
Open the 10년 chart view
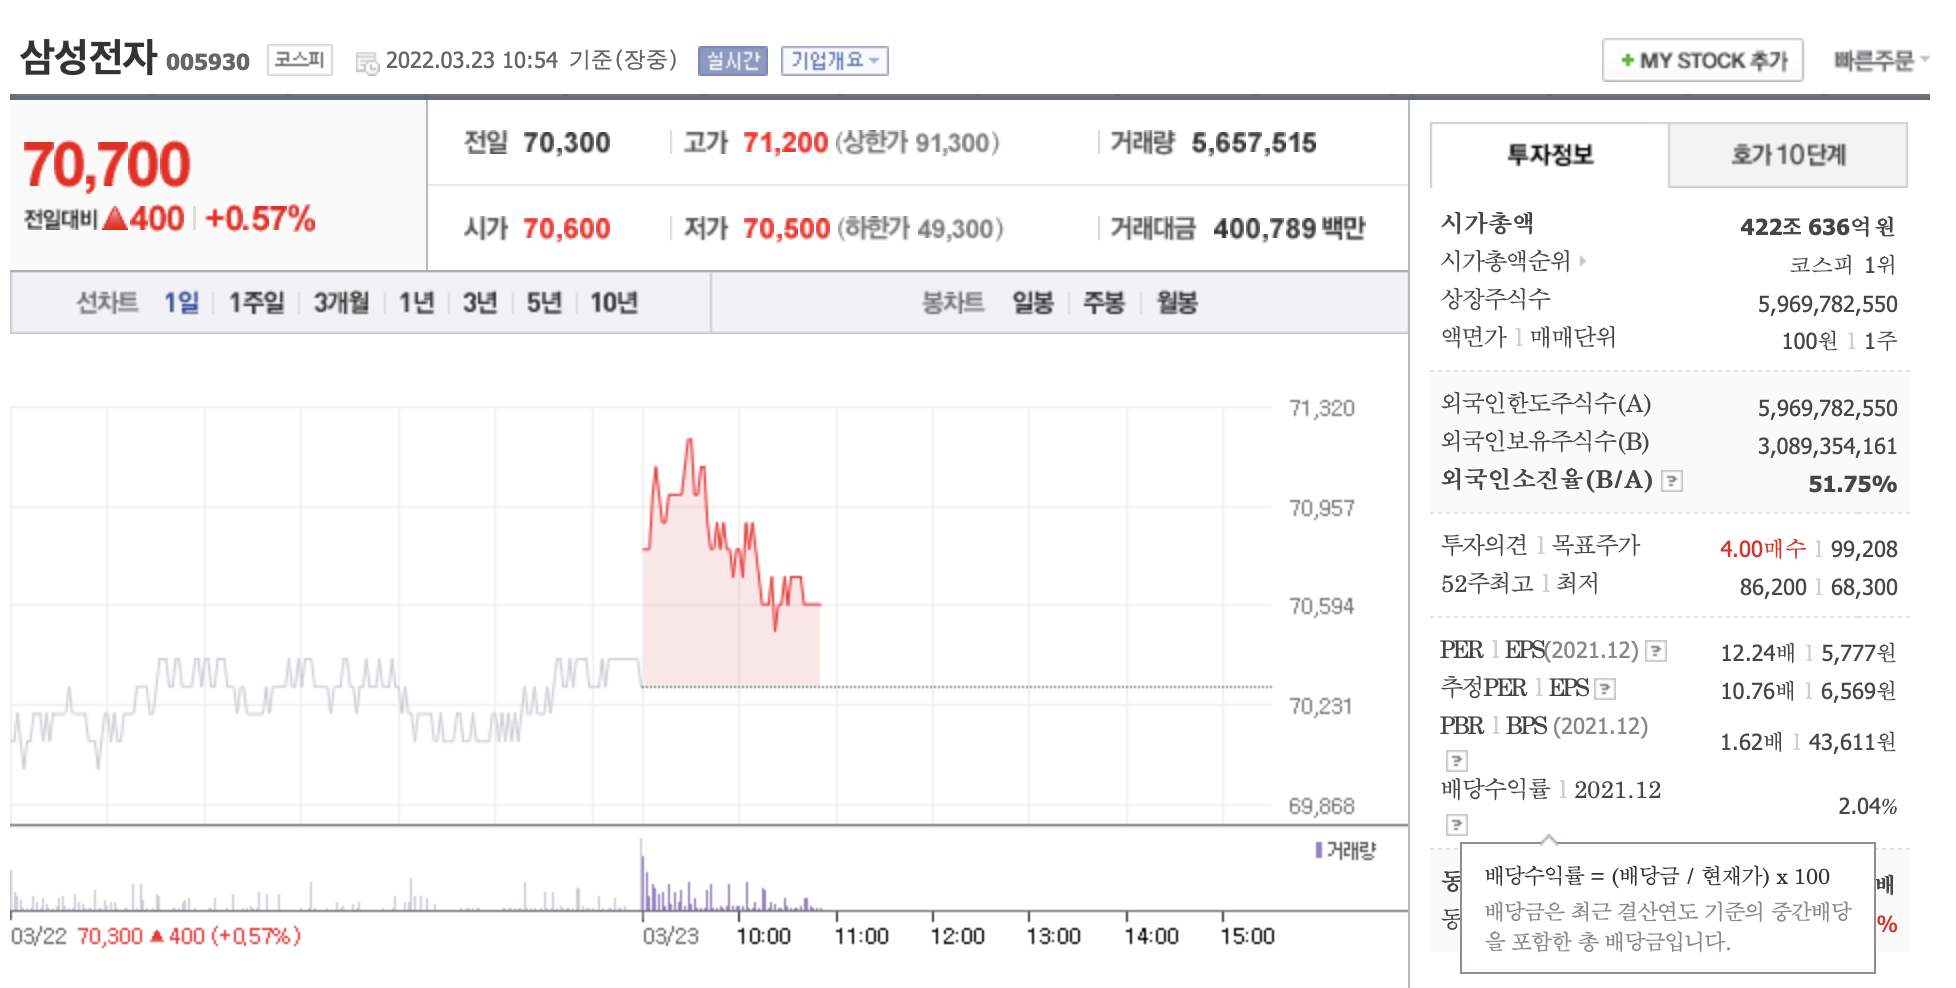(x=618, y=302)
